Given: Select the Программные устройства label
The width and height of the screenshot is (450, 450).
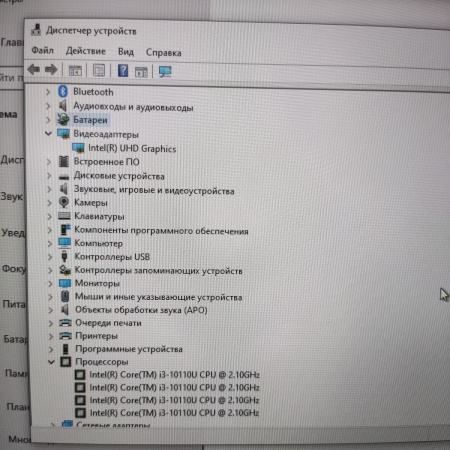Looking at the screenshot, I should click(x=129, y=349).
